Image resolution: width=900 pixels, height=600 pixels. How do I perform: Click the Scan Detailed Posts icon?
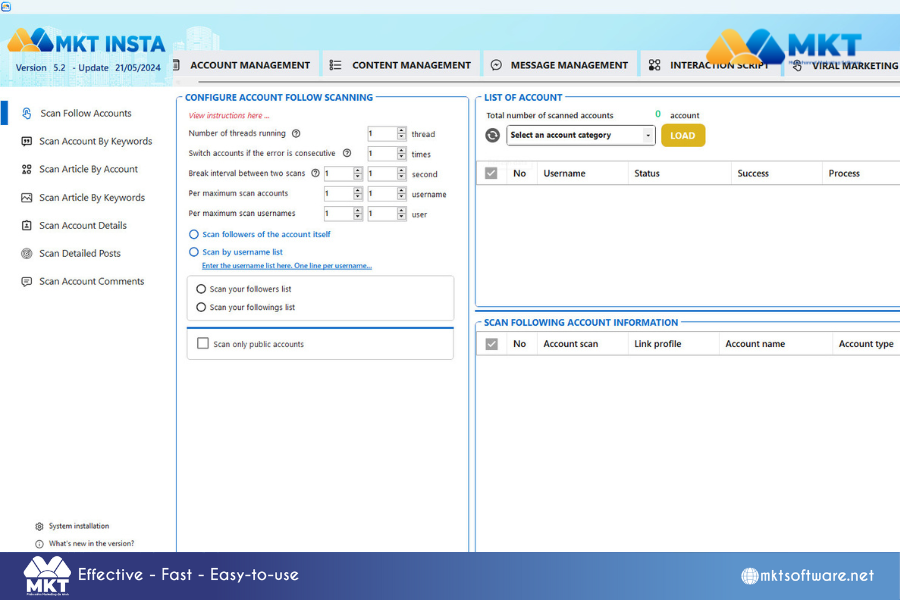click(x=26, y=253)
